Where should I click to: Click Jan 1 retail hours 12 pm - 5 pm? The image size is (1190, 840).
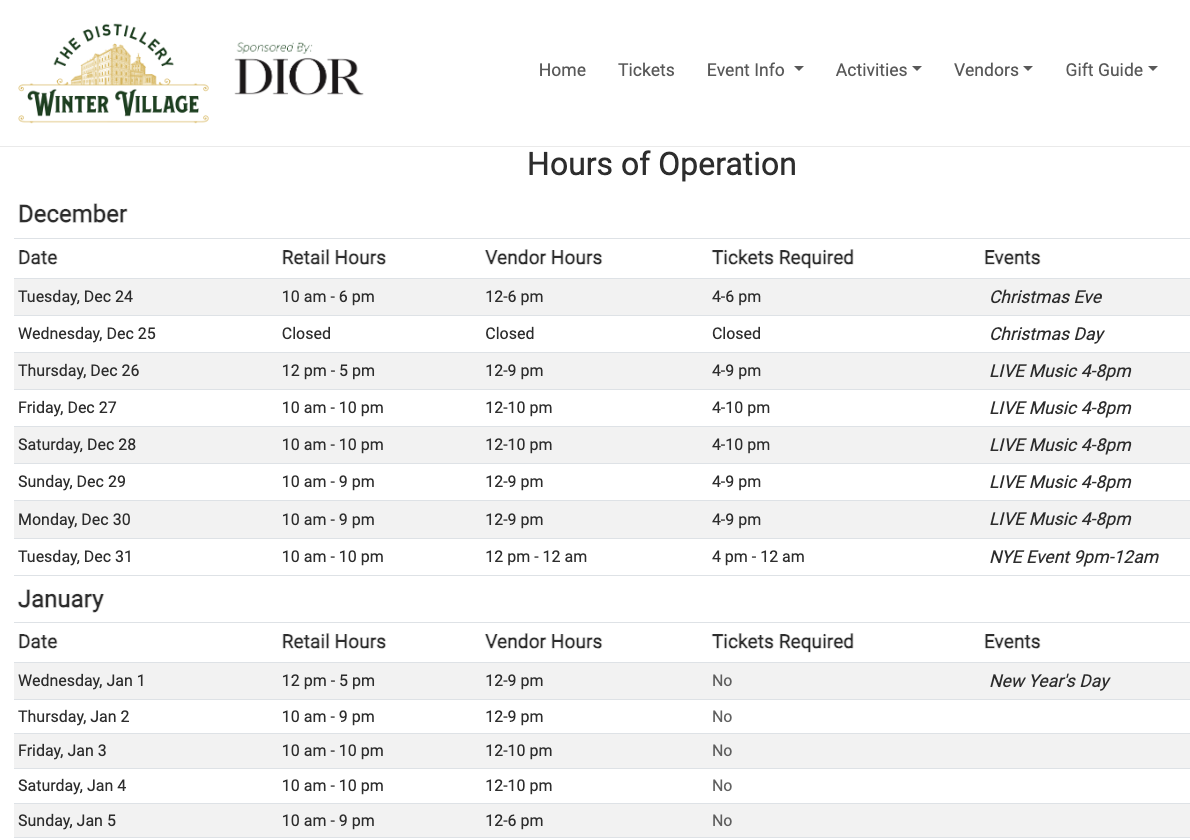point(328,681)
